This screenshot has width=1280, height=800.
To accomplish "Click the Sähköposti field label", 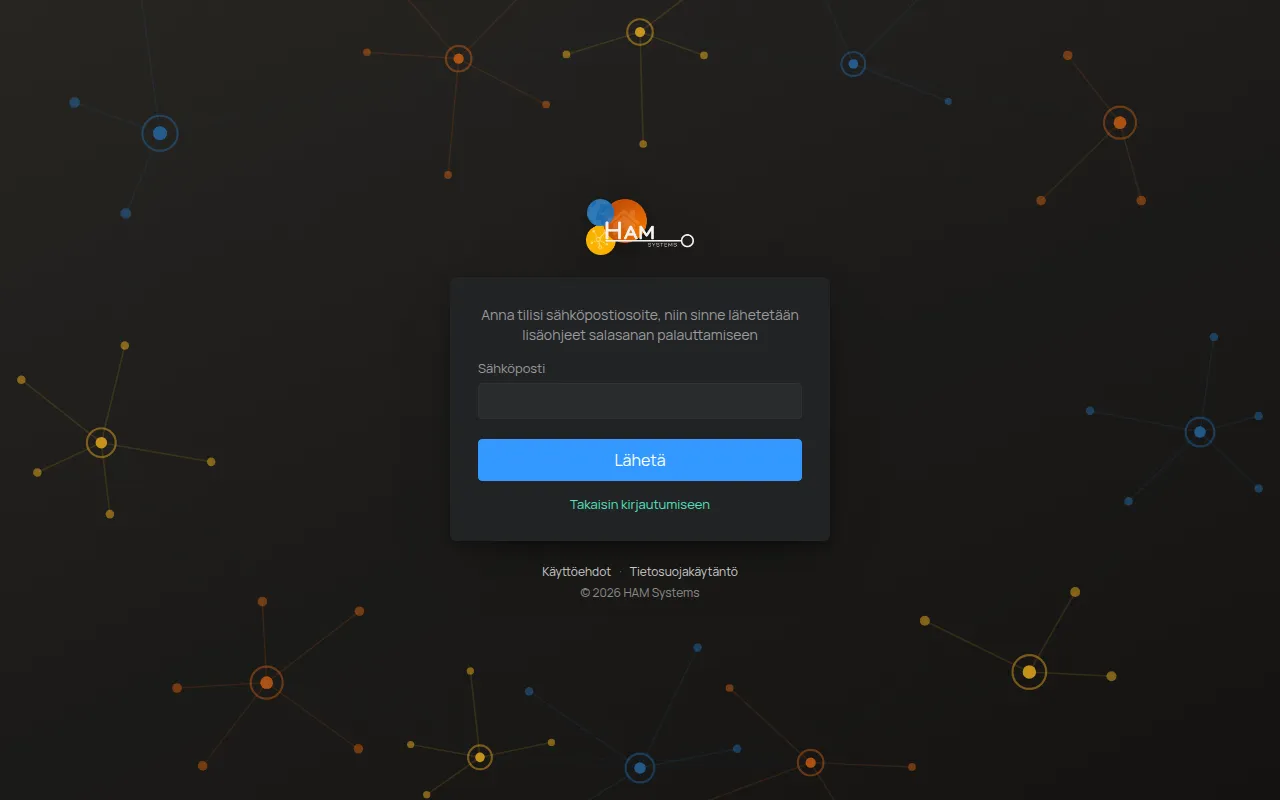I will pyautogui.click(x=512, y=369).
